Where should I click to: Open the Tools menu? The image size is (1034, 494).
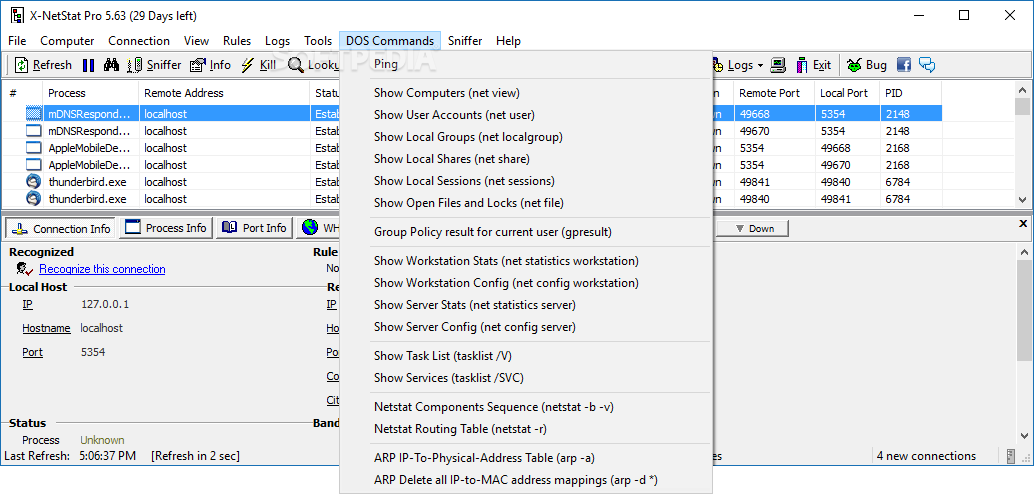coord(318,41)
